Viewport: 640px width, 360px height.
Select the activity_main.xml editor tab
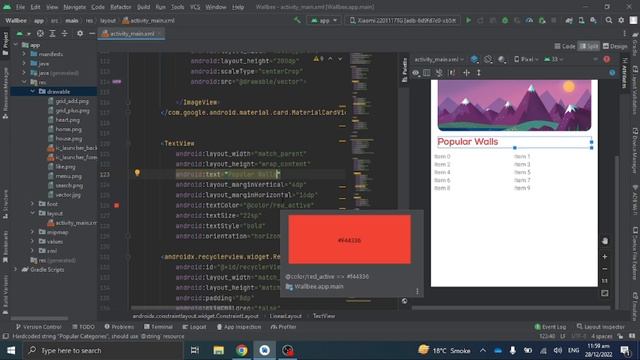pos(131,33)
